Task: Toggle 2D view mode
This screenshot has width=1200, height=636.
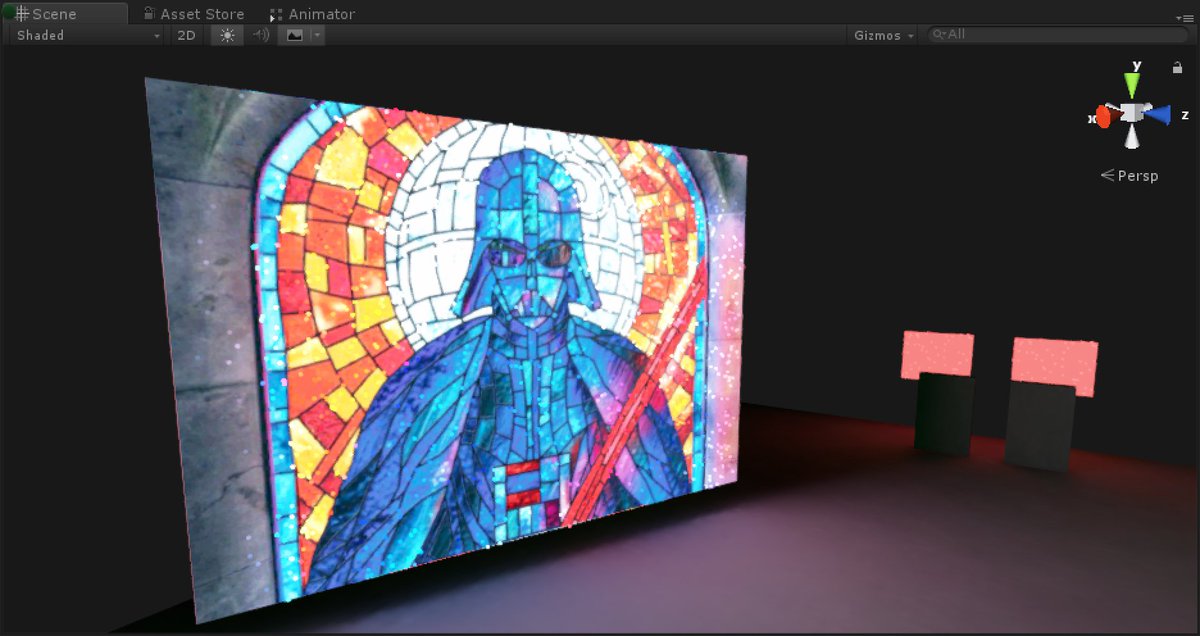Action: (186, 35)
